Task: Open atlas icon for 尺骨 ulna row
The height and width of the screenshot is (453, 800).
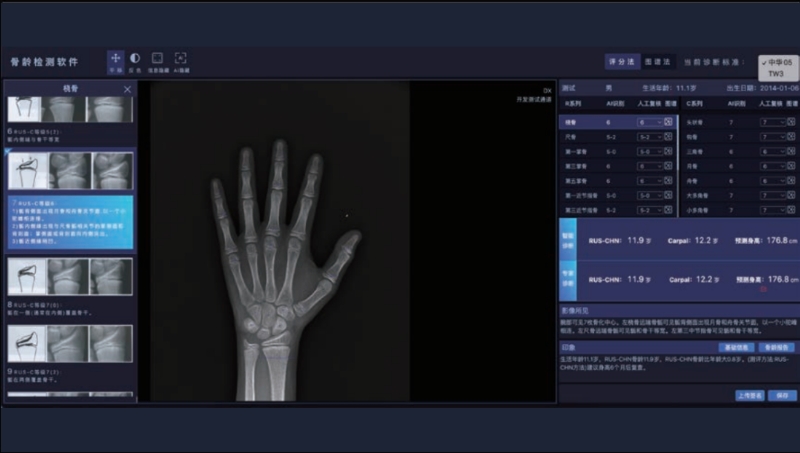Action: point(668,137)
